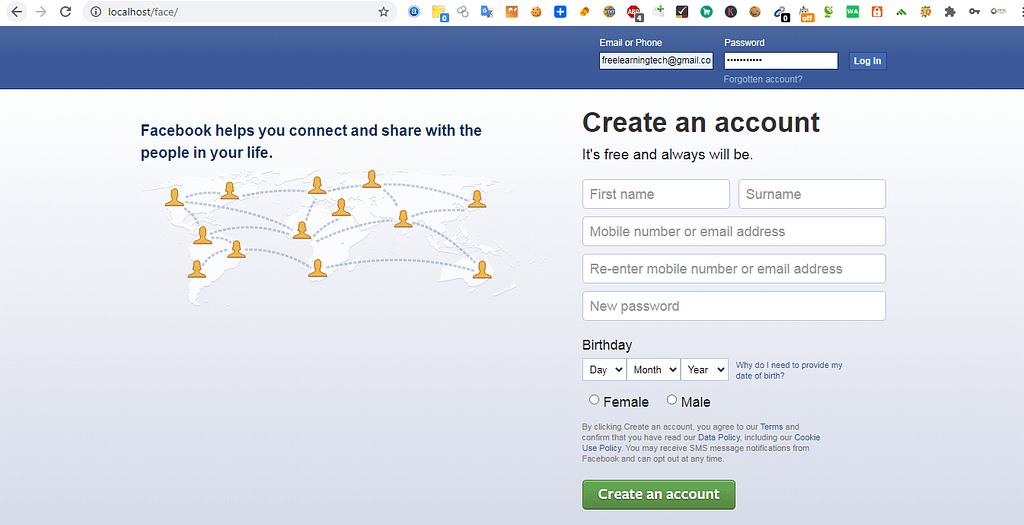Screen dimensions: 1024x525
Task: Open the extension showing orange 'off' badge
Action: tap(806, 12)
